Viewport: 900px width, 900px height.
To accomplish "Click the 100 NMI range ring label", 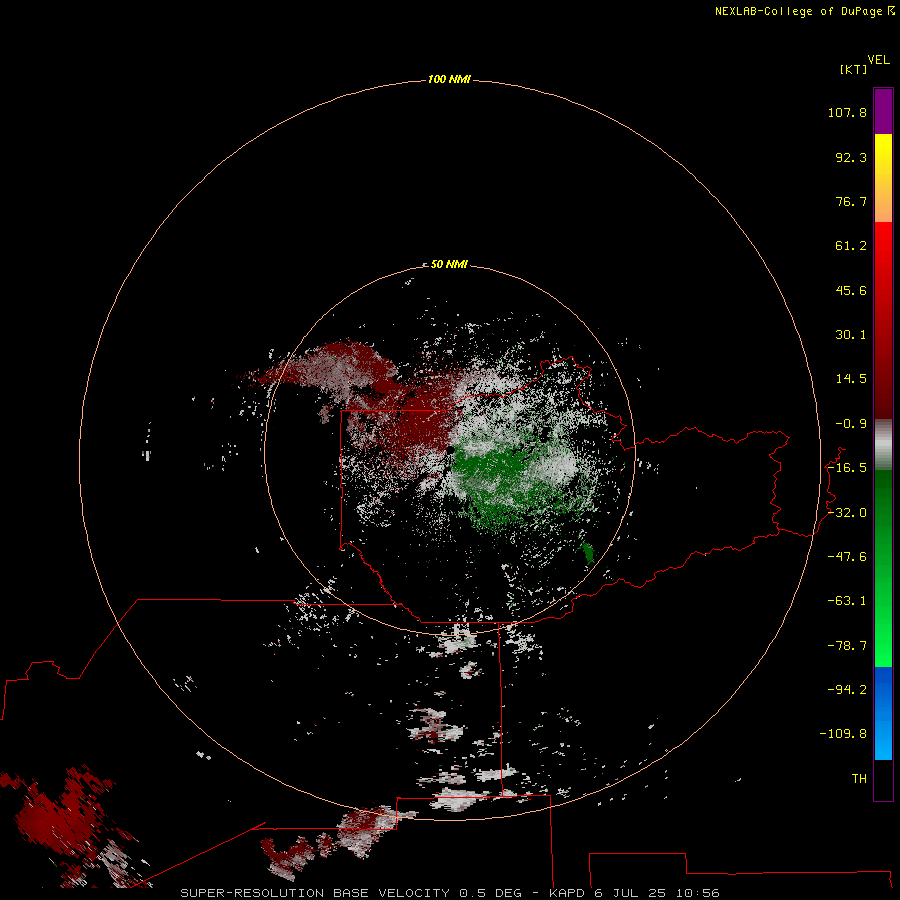I will point(449,79).
